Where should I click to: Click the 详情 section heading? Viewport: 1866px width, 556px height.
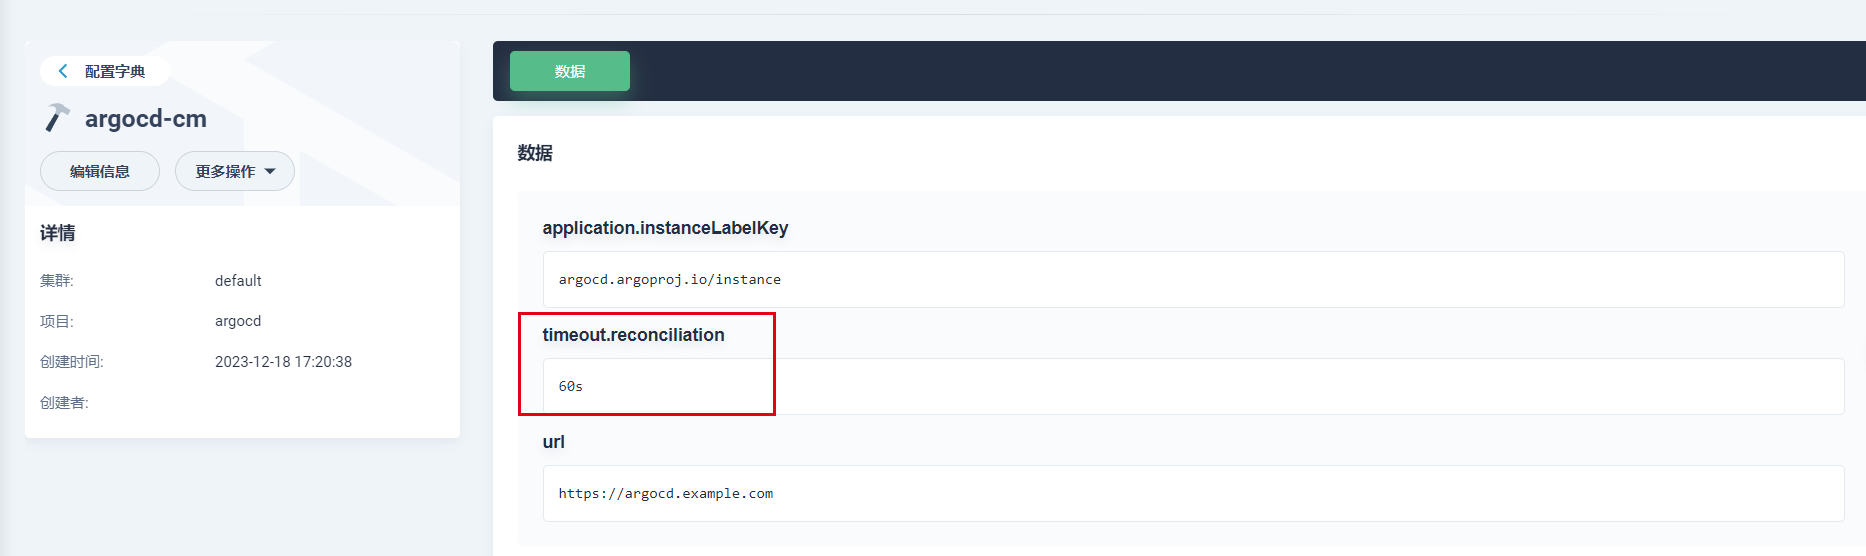(x=57, y=233)
